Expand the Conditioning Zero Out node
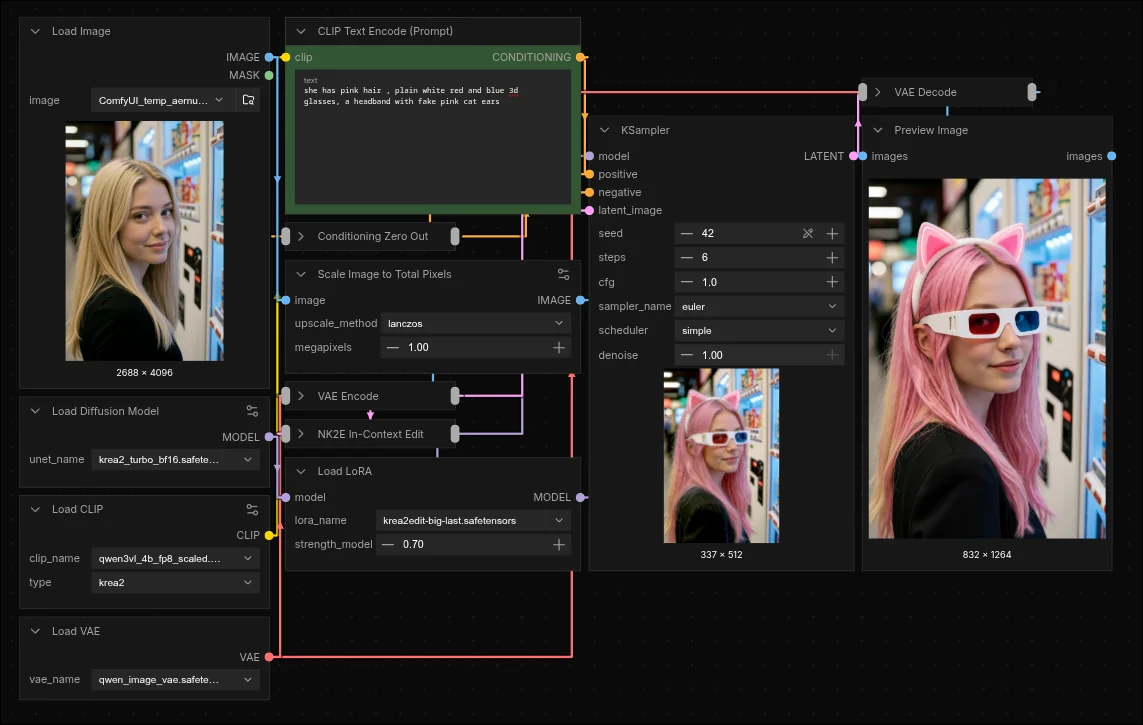 coord(301,236)
